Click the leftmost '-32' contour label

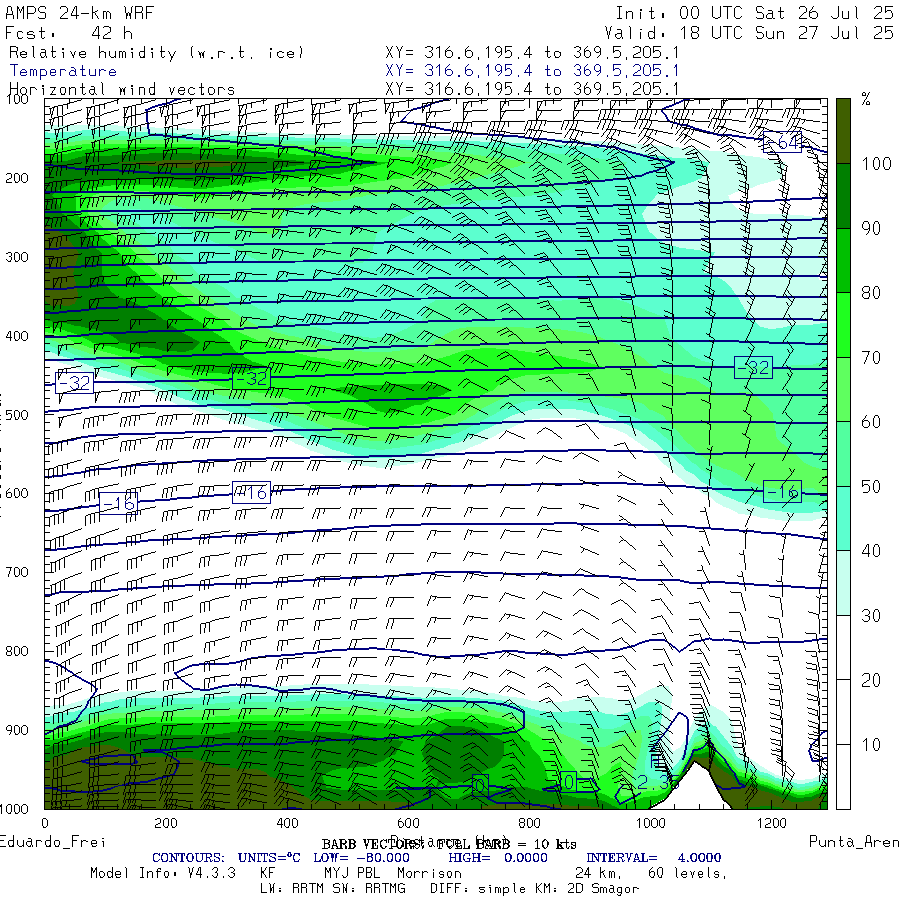tap(75, 382)
